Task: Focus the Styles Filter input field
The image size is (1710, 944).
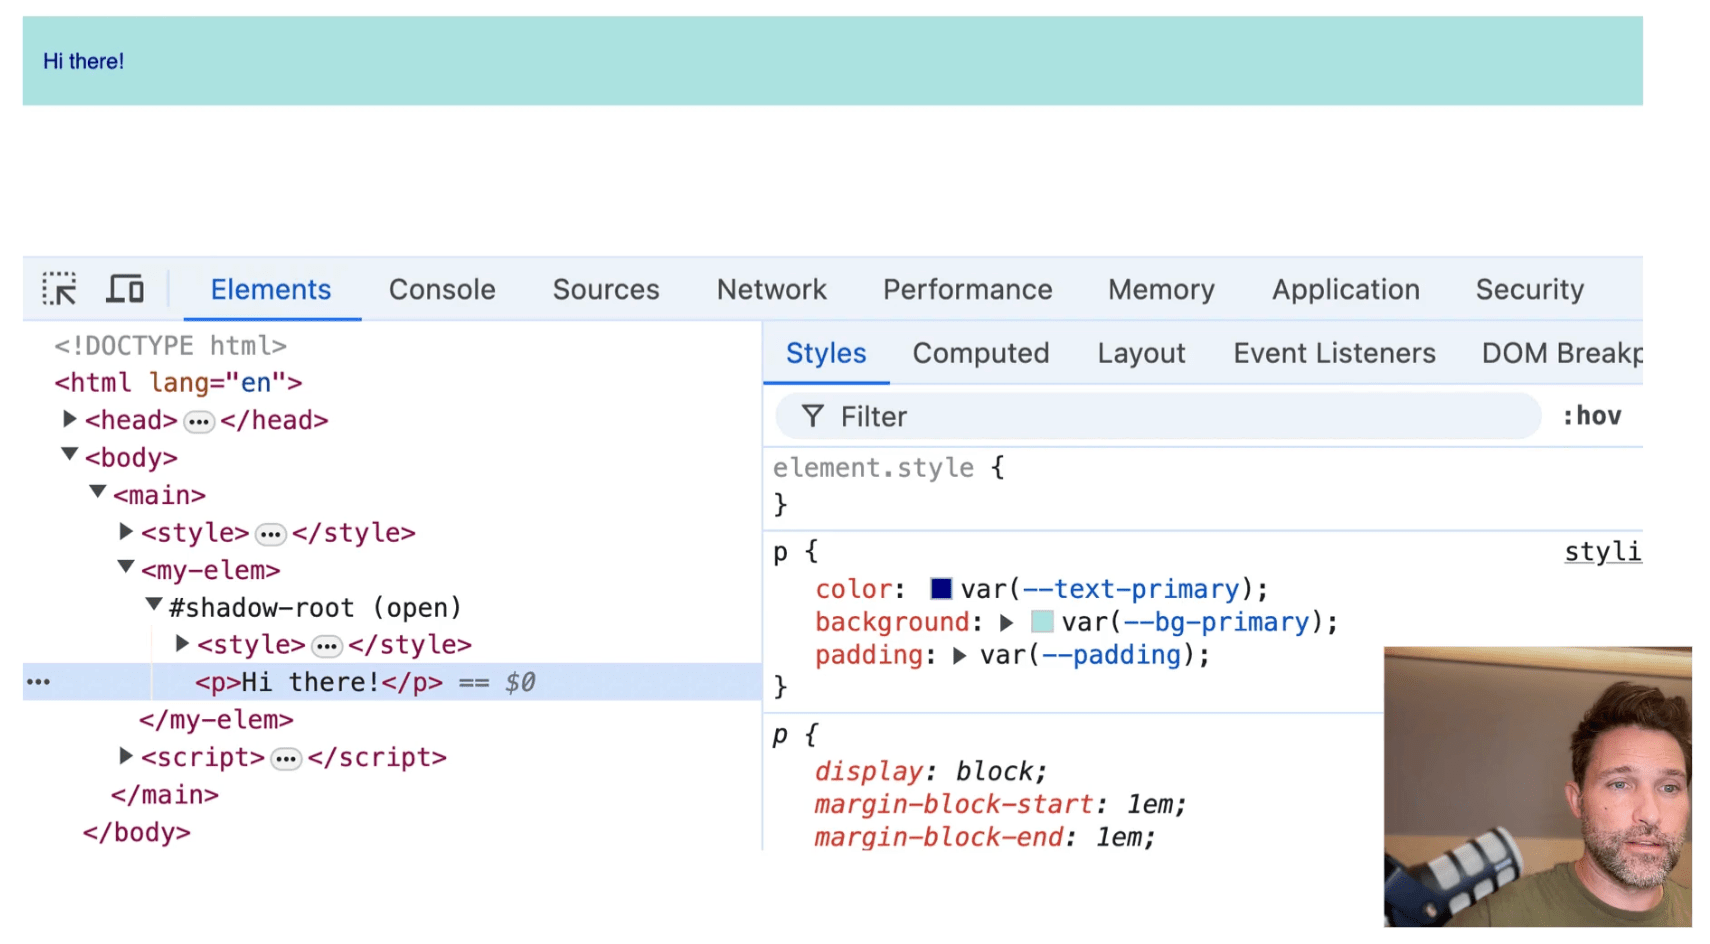Action: click(x=1158, y=416)
